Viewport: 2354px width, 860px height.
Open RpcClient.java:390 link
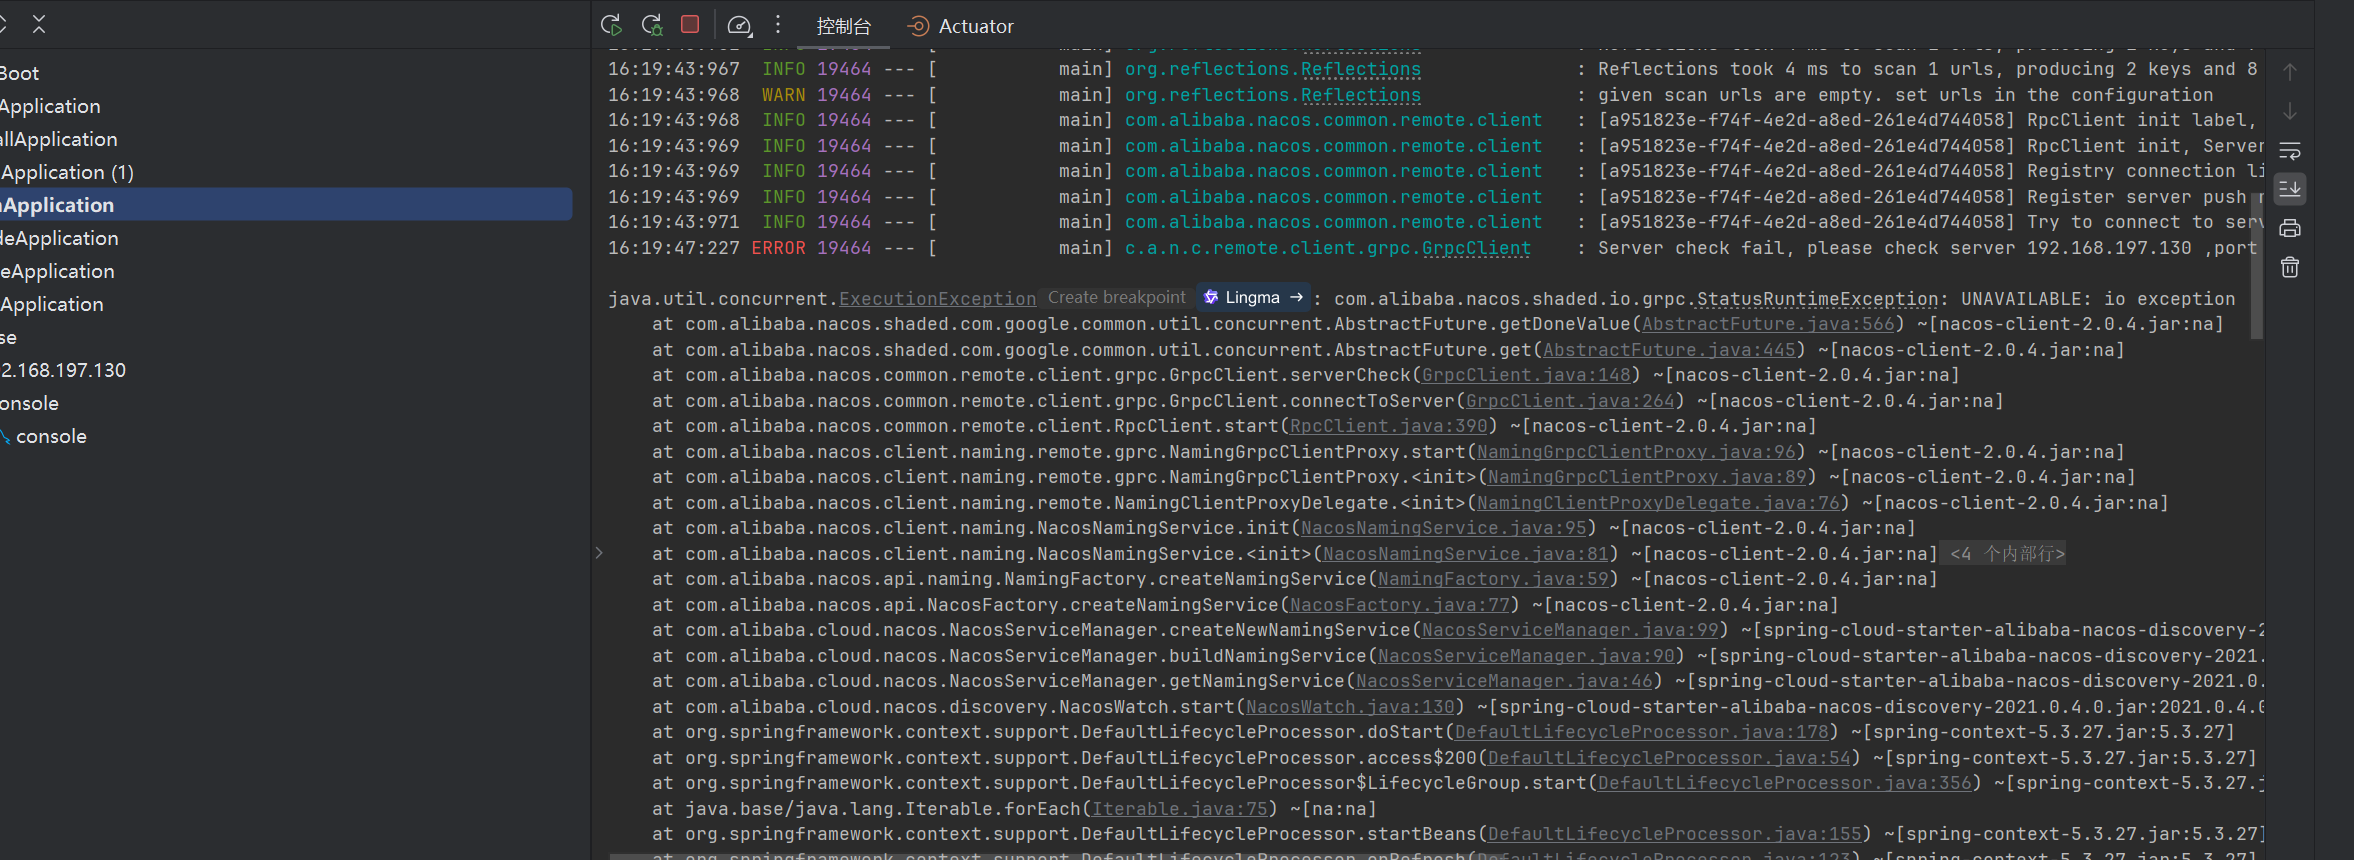[x=1389, y=426]
